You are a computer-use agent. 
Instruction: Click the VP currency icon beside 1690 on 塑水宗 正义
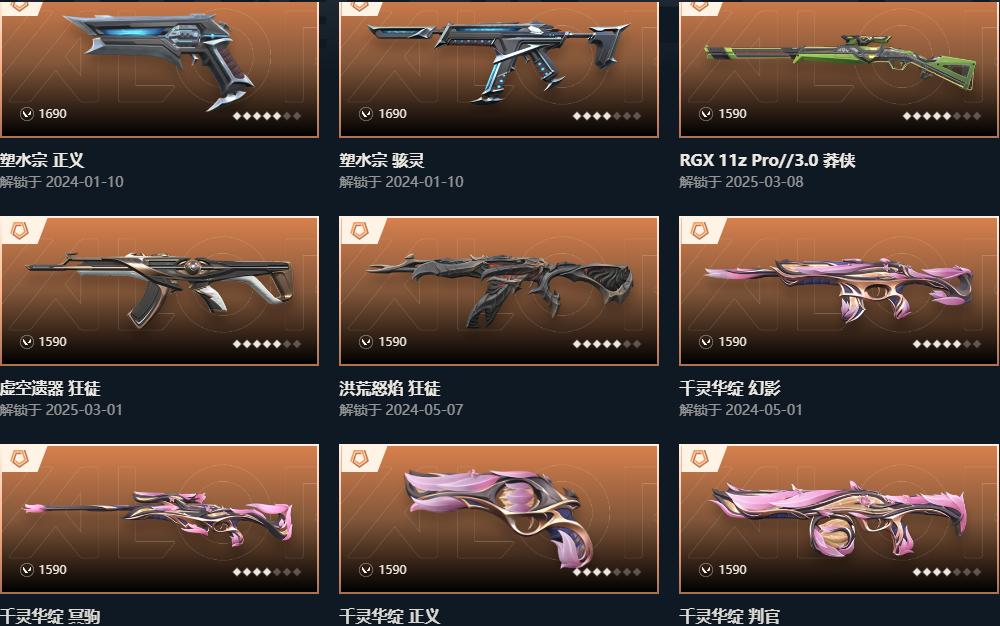[27, 114]
